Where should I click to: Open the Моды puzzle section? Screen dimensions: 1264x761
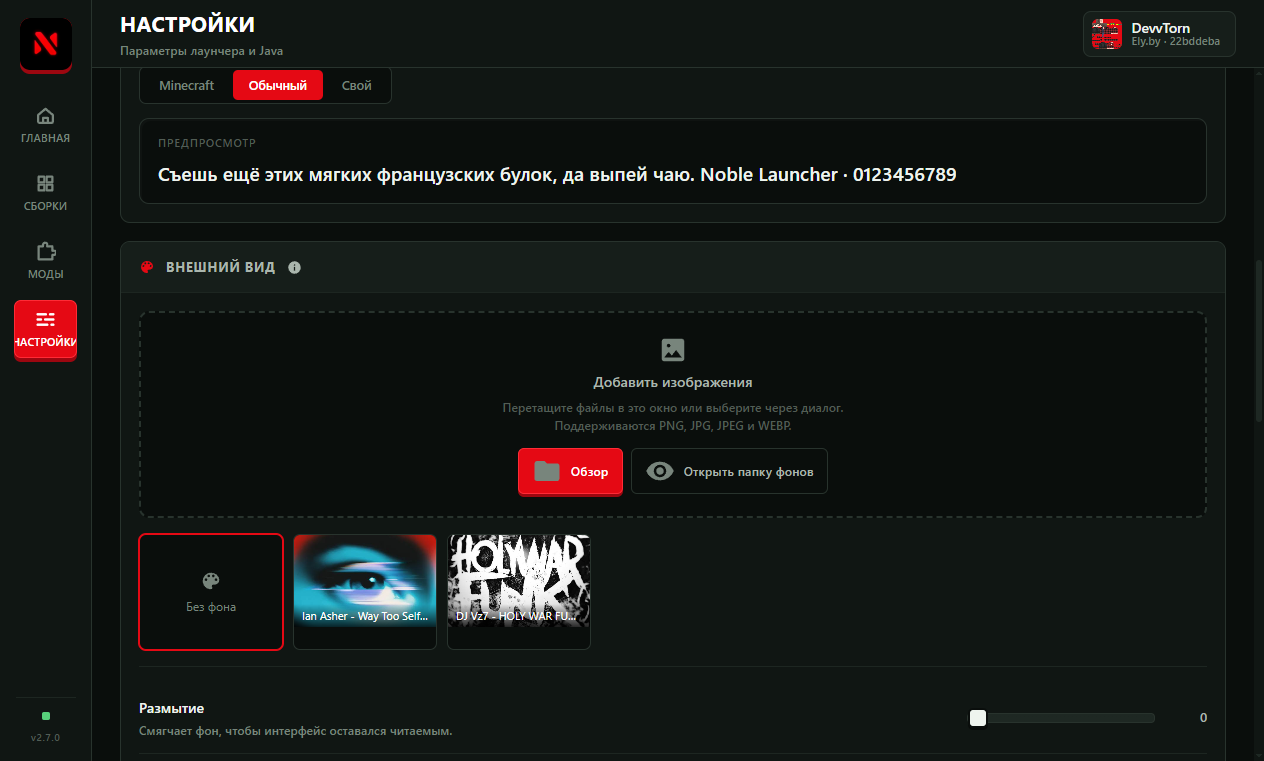(45, 261)
